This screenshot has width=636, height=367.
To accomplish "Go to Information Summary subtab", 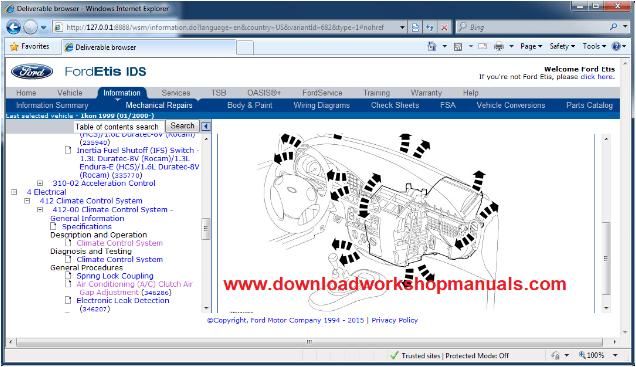I will tap(52, 105).
